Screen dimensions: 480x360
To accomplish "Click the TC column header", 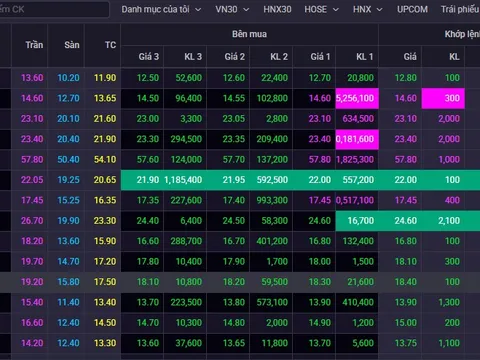I will coord(110,45).
